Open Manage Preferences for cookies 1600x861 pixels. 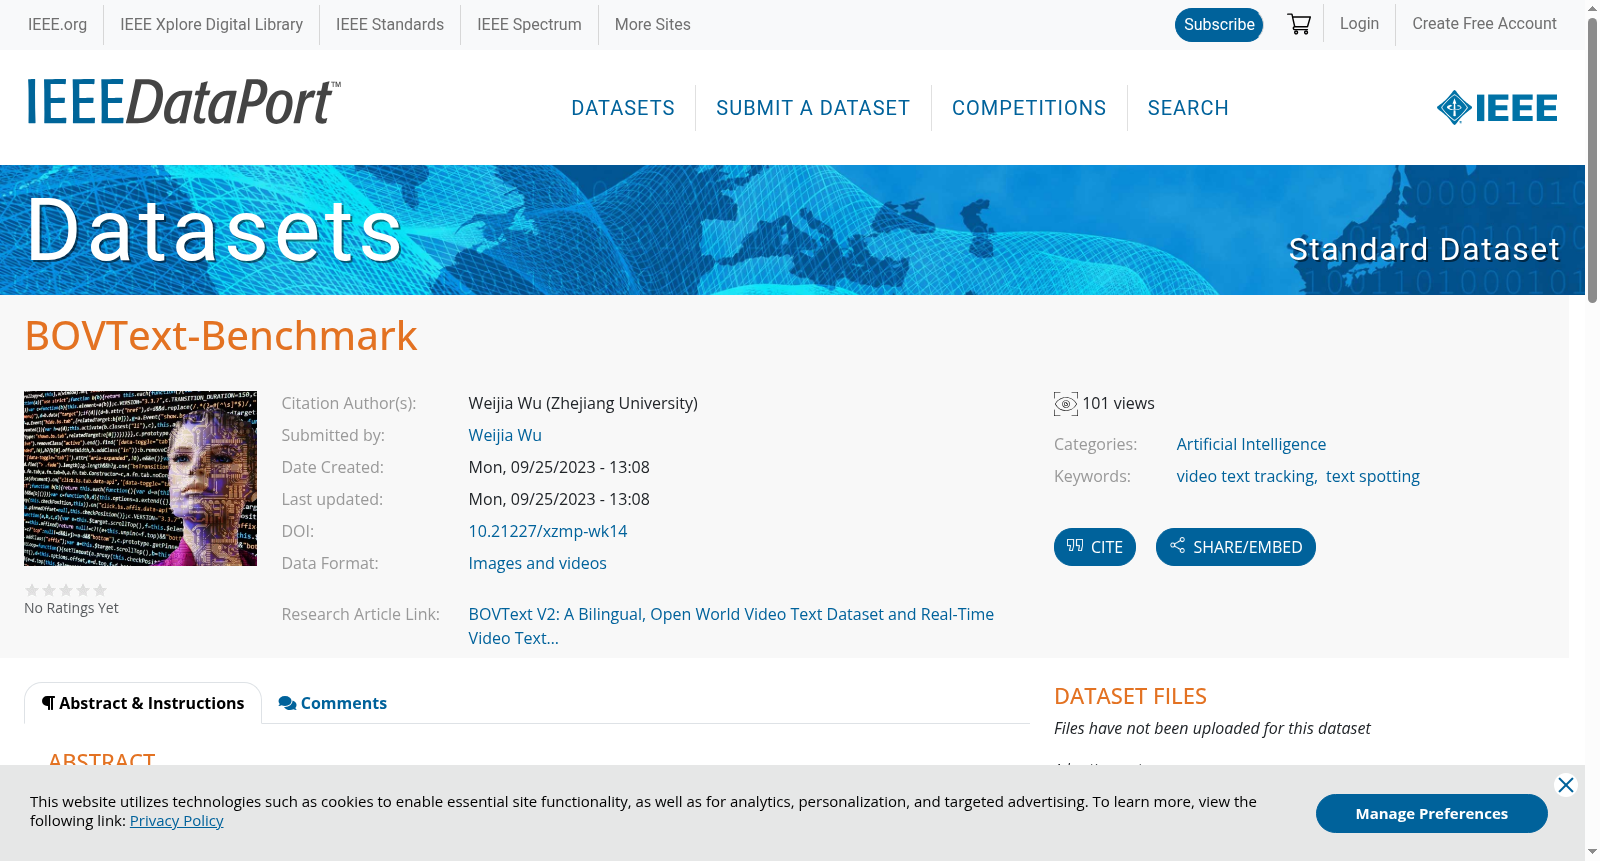(1432, 813)
